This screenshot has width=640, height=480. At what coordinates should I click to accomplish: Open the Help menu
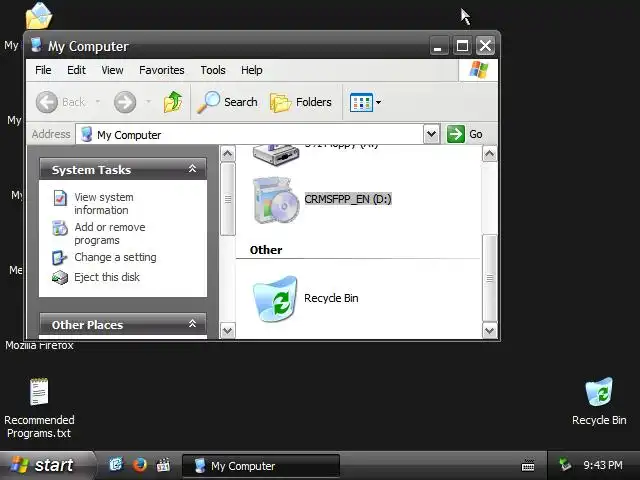click(251, 70)
